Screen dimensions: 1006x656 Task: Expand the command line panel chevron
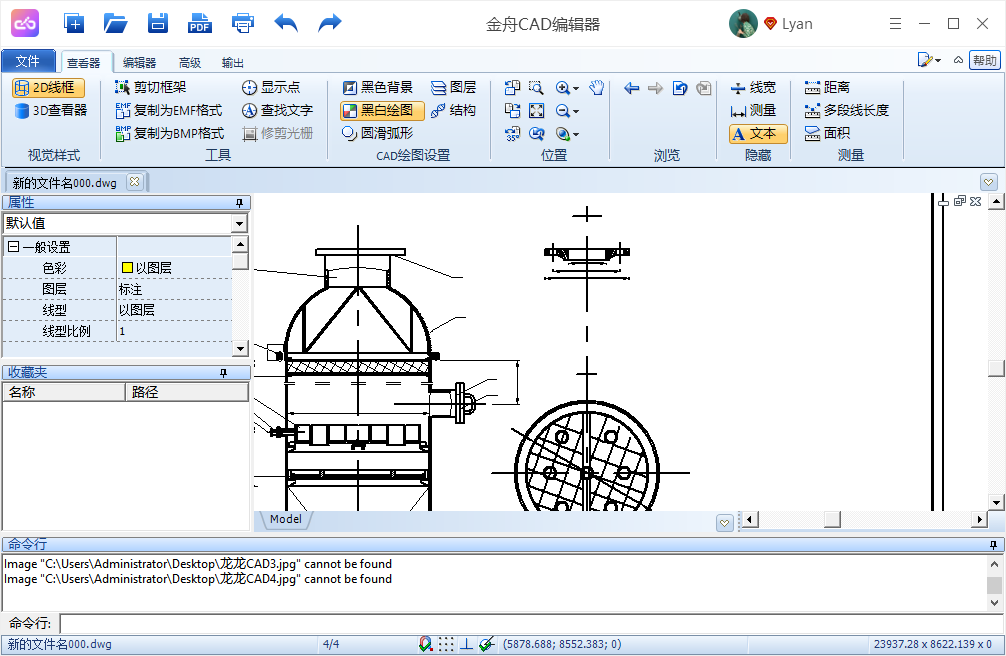click(724, 523)
